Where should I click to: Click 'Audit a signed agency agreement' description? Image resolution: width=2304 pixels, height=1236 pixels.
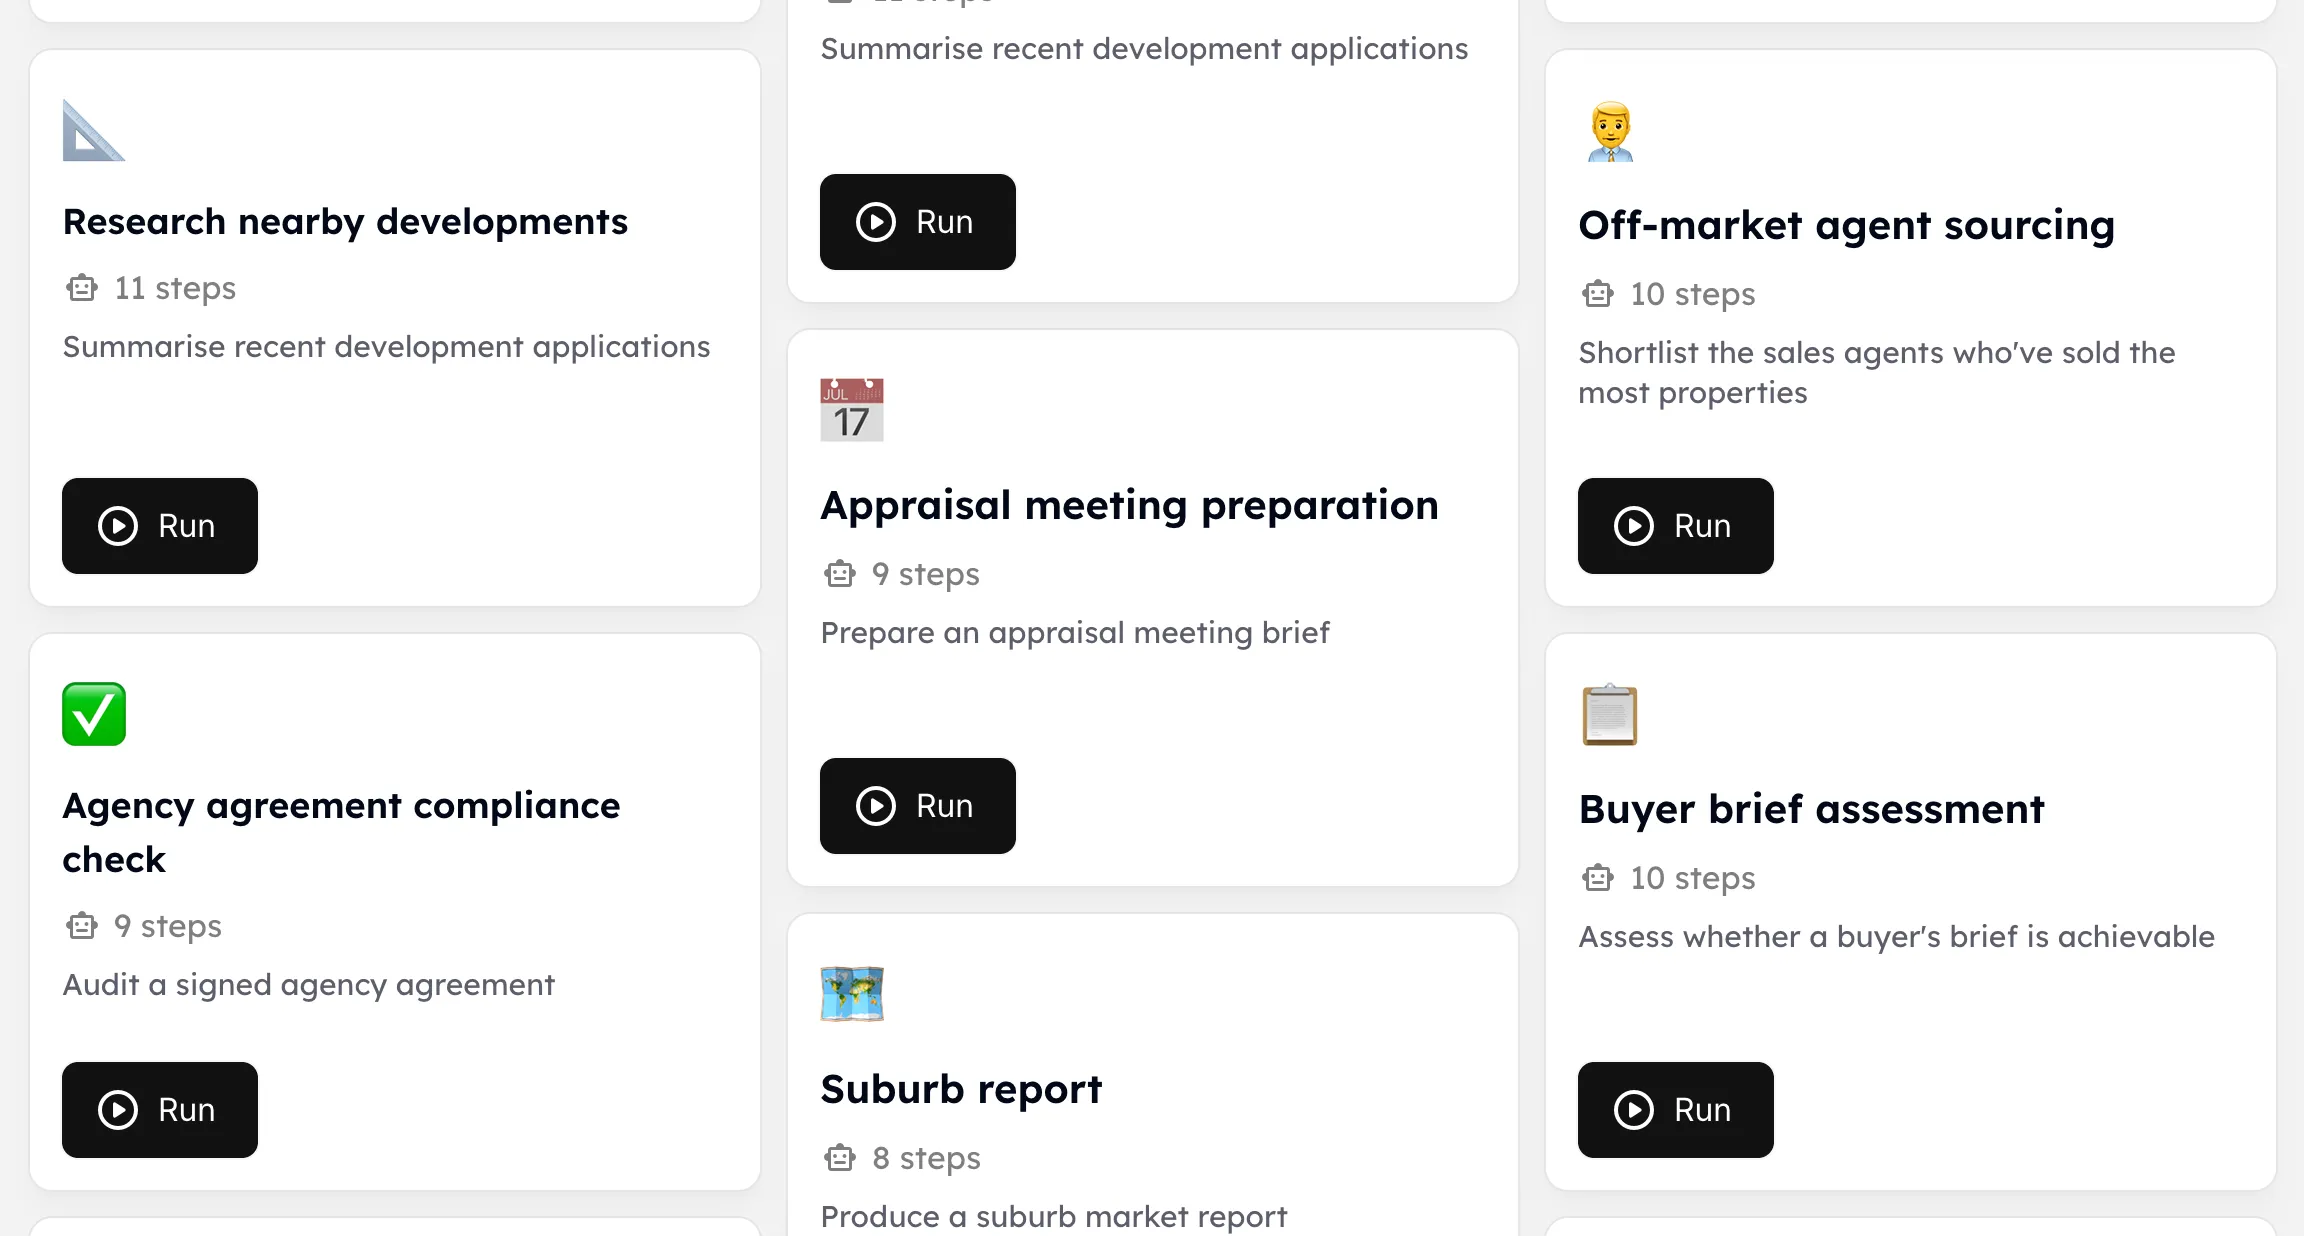point(308,985)
